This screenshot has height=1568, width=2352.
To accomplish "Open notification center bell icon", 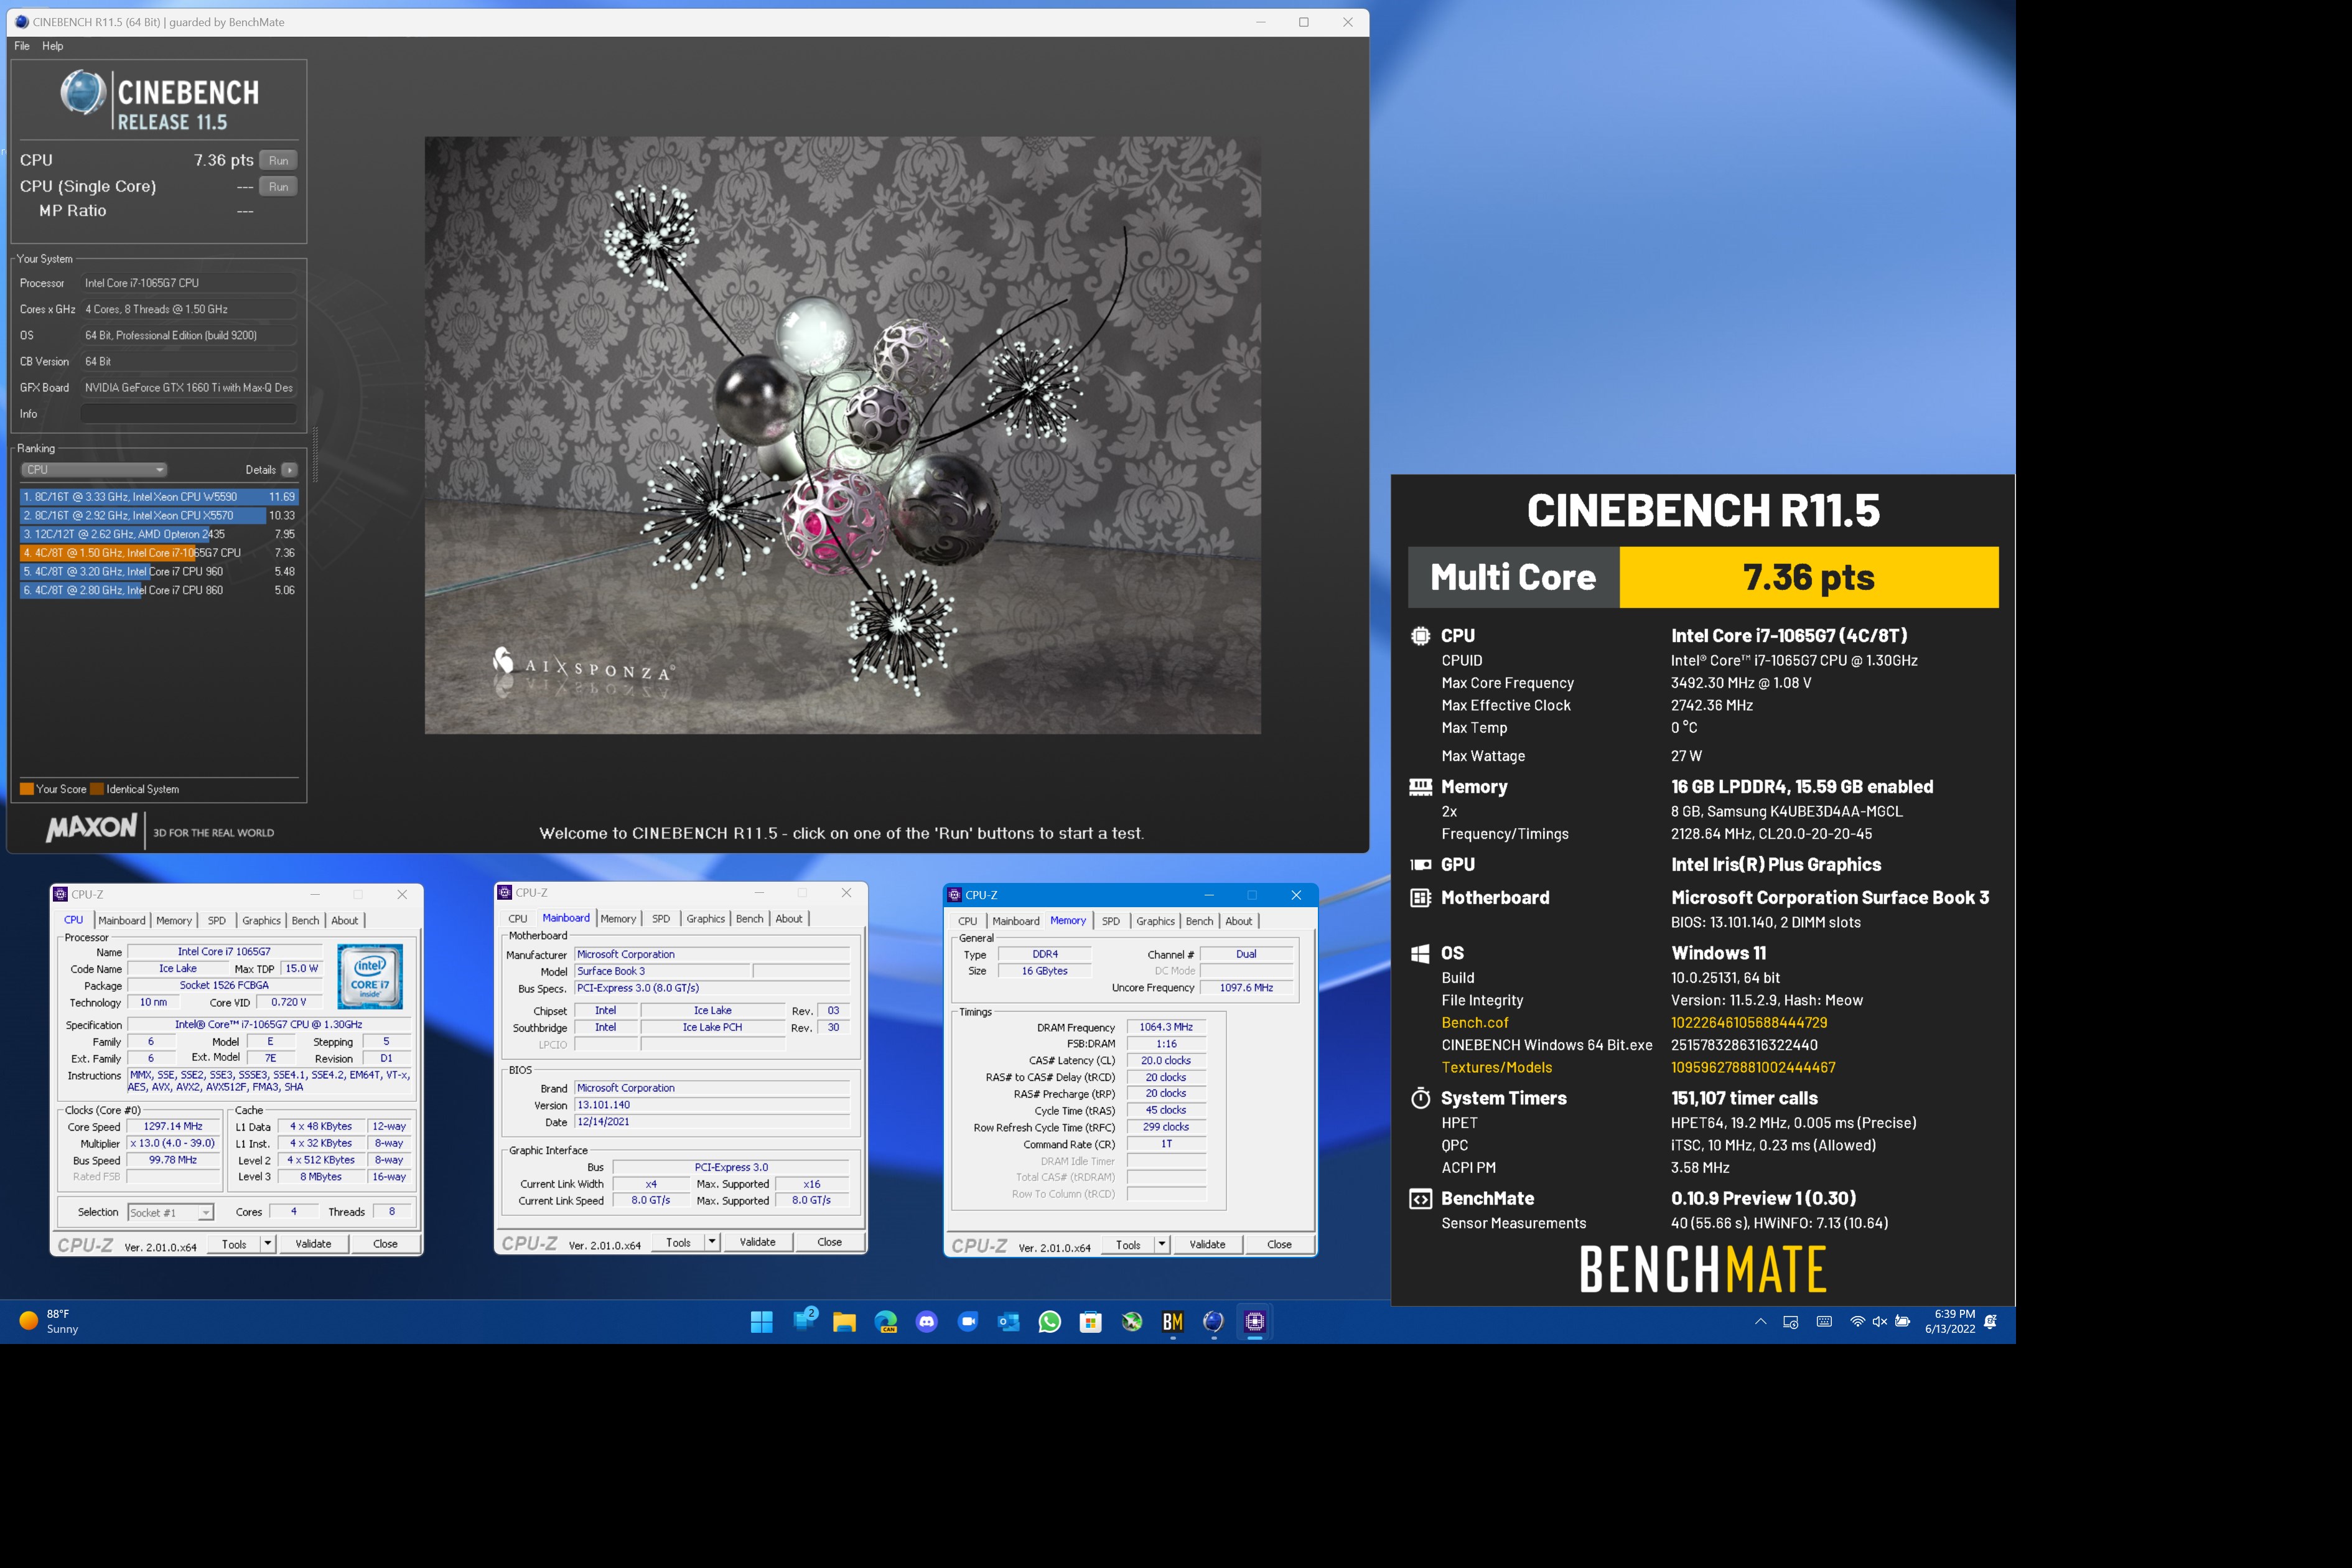I will coord(1991,1322).
